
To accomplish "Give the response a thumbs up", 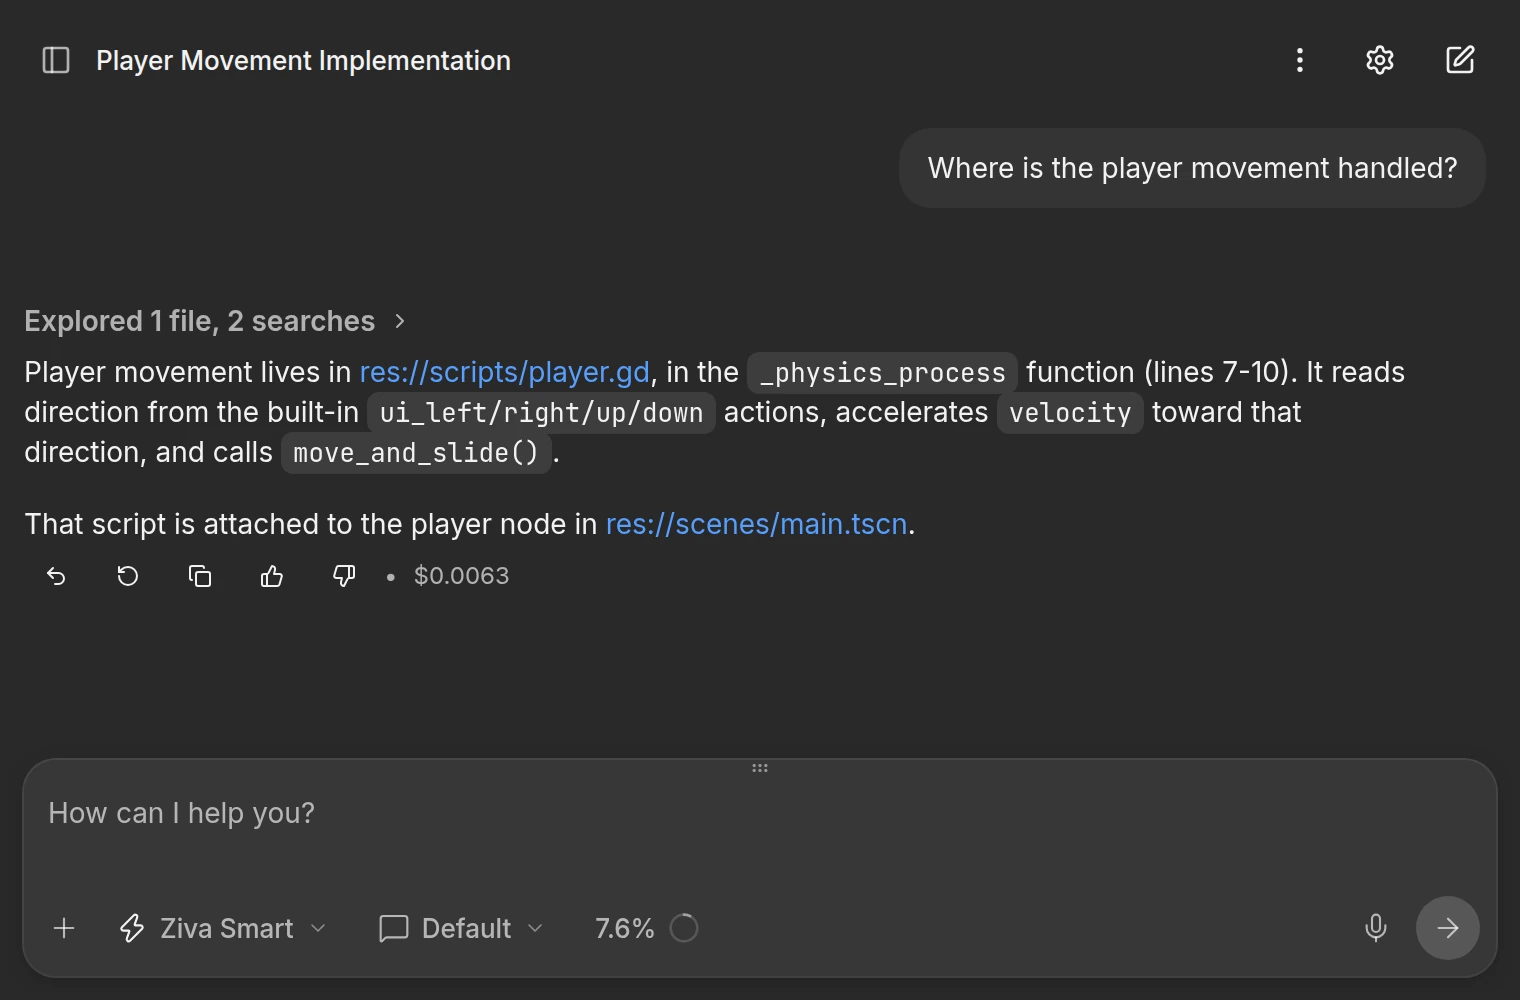I will pyautogui.click(x=272, y=576).
